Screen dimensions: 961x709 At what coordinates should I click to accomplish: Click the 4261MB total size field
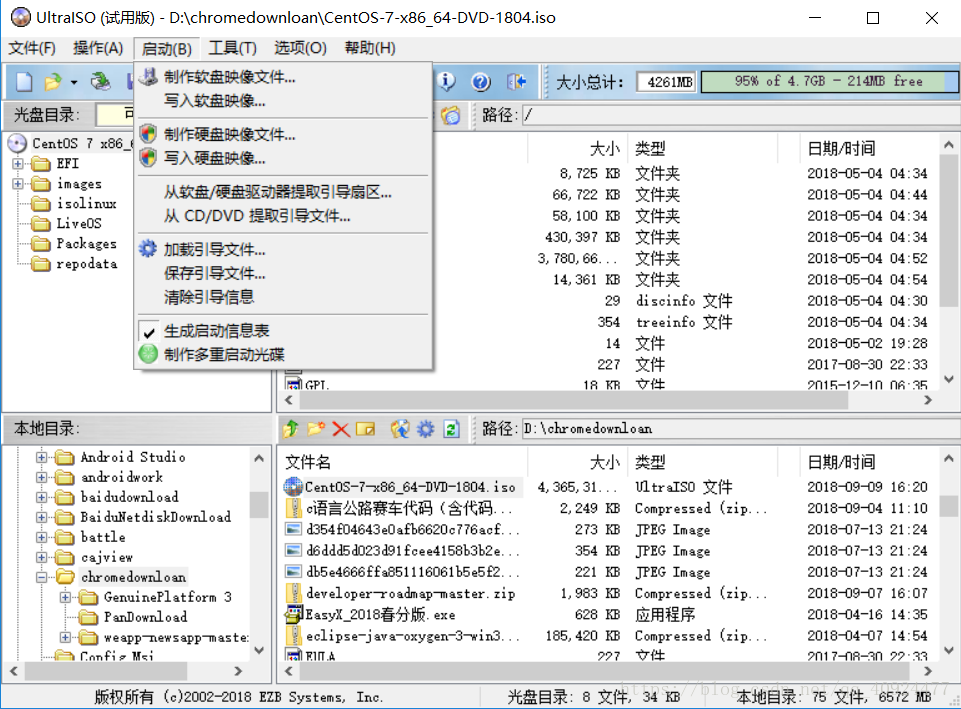(x=666, y=82)
